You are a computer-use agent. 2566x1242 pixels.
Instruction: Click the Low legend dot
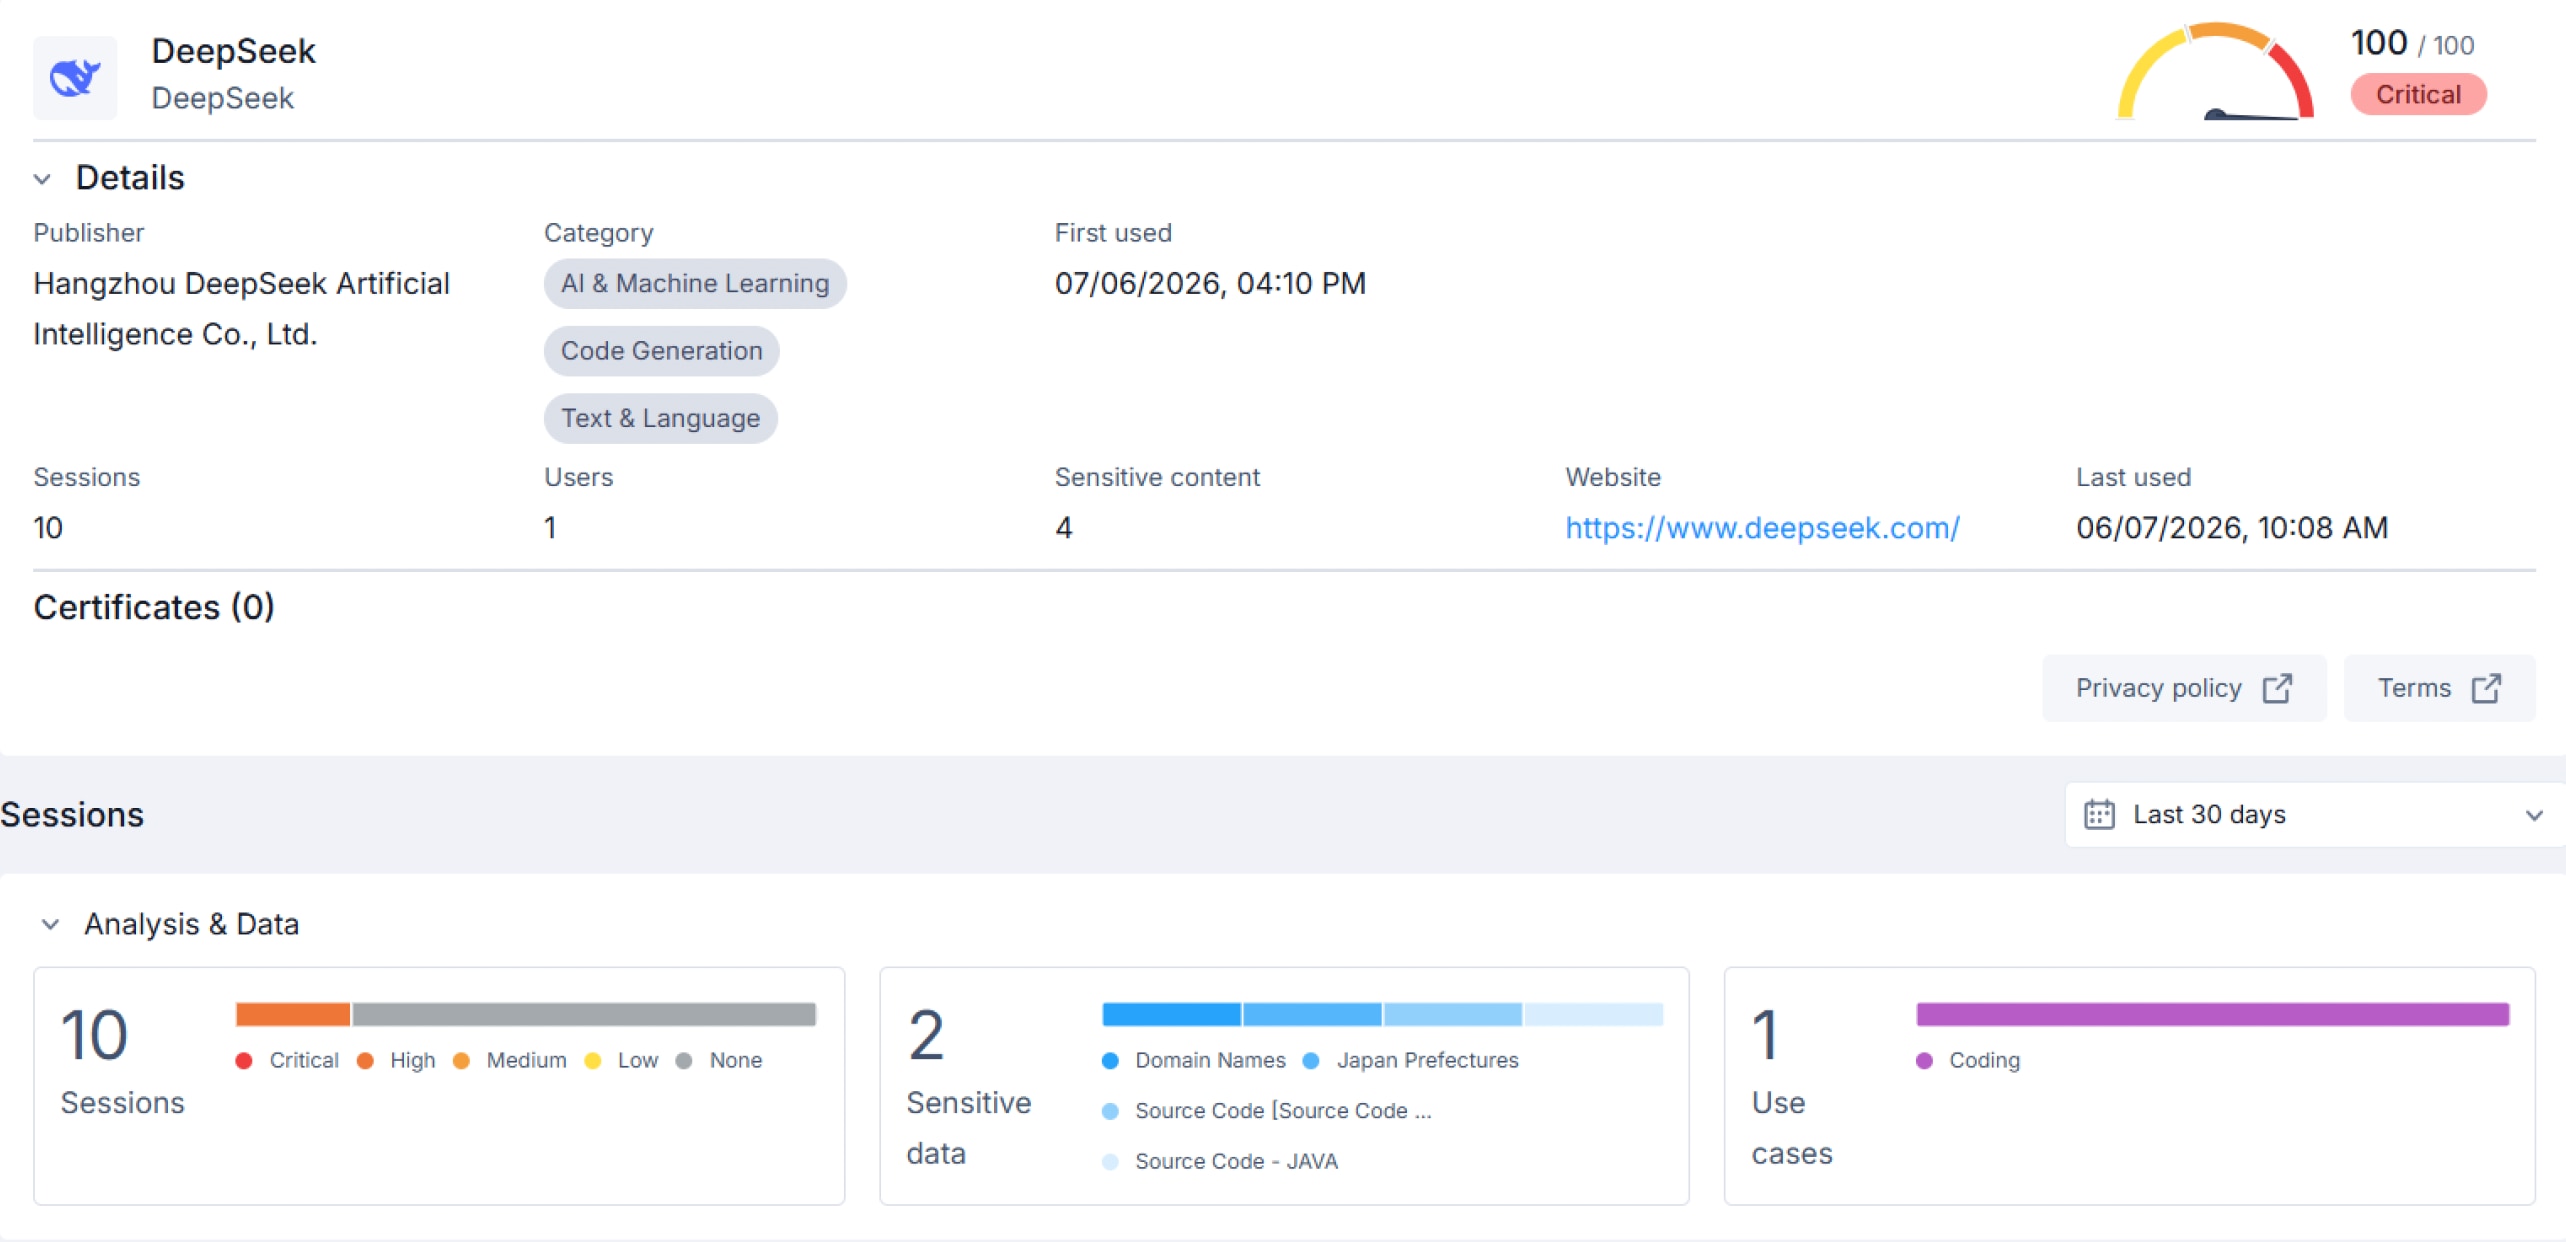[593, 1060]
